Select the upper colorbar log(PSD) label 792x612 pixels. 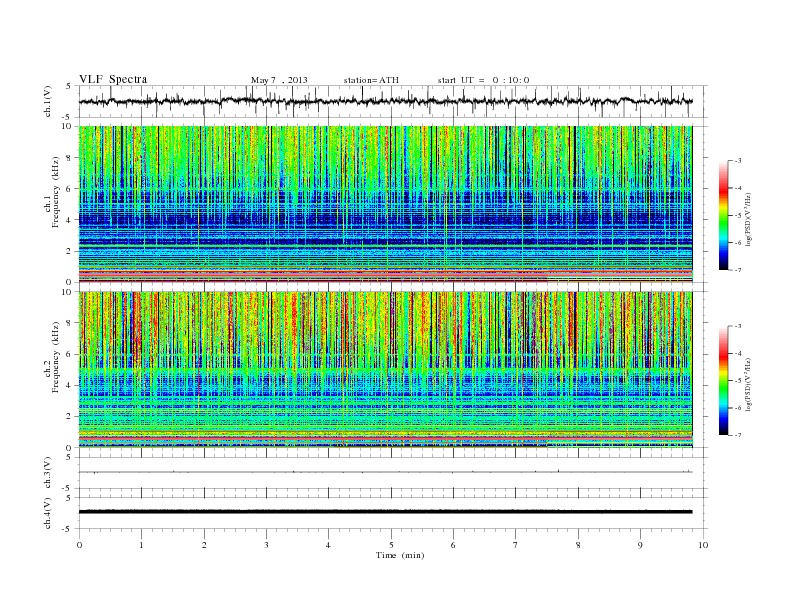click(749, 219)
